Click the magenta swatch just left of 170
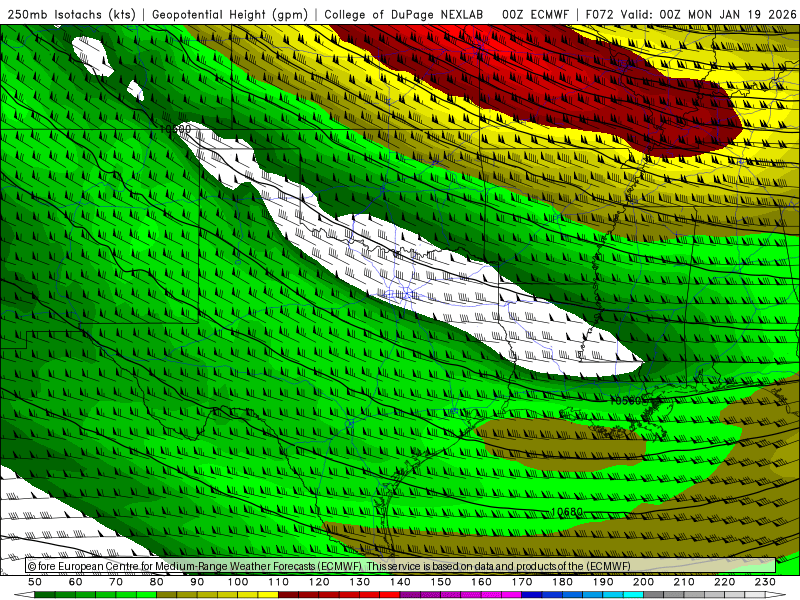The height and width of the screenshot is (600, 800). tap(511, 595)
